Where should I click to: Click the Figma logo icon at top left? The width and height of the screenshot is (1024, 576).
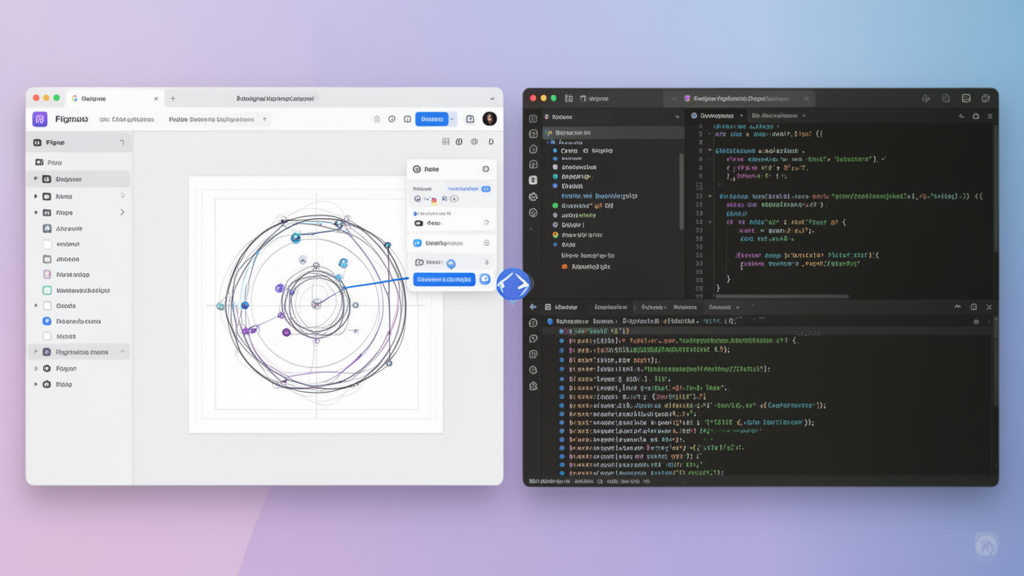point(39,118)
